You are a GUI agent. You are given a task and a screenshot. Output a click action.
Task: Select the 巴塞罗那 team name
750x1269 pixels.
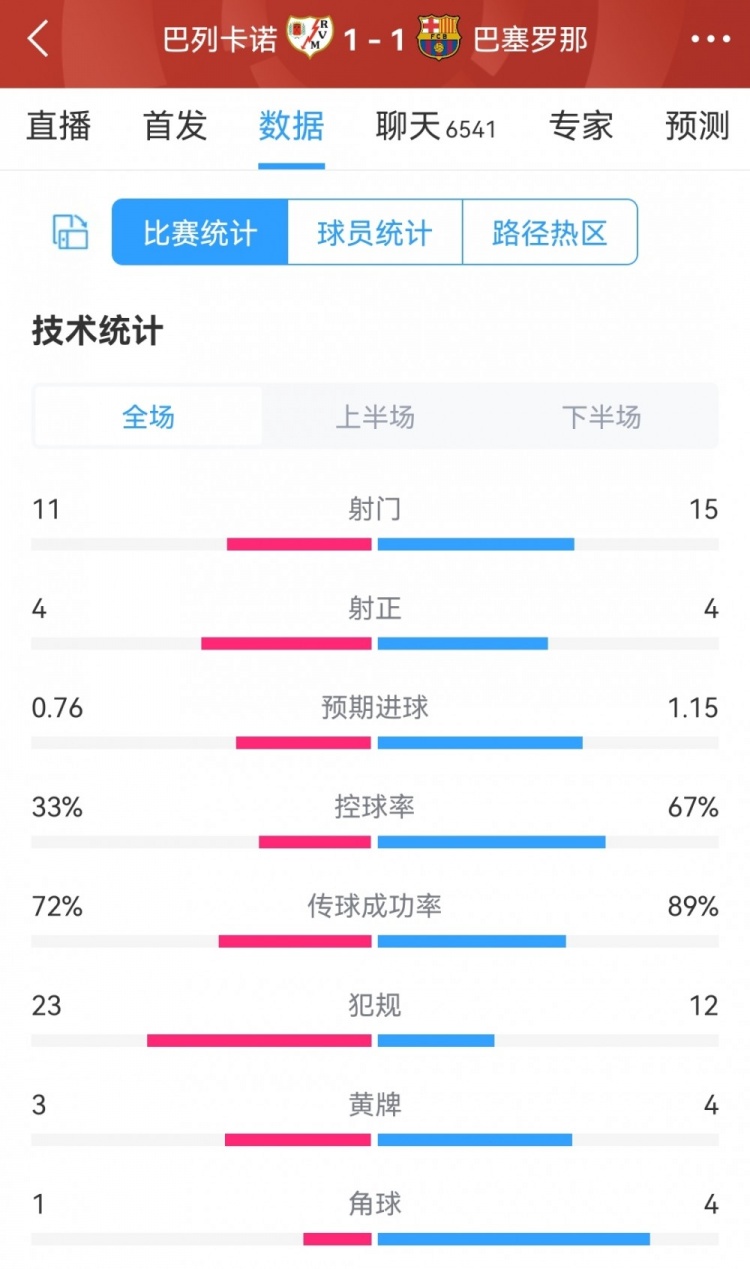pos(527,38)
